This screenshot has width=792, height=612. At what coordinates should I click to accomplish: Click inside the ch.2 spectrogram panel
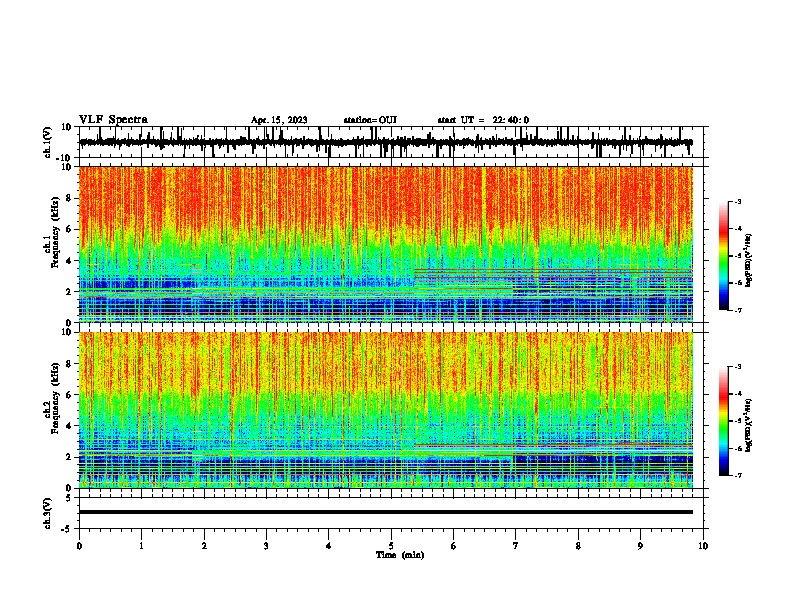click(x=385, y=410)
